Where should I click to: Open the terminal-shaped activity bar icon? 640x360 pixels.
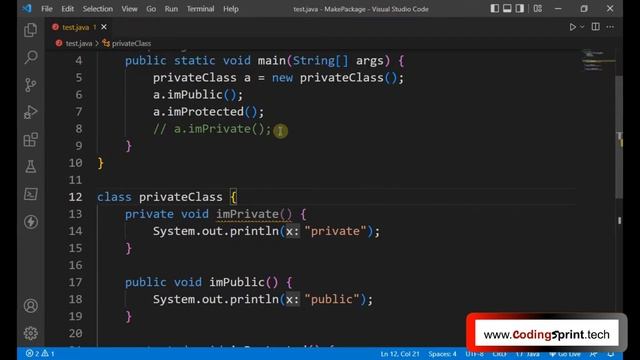[31, 194]
